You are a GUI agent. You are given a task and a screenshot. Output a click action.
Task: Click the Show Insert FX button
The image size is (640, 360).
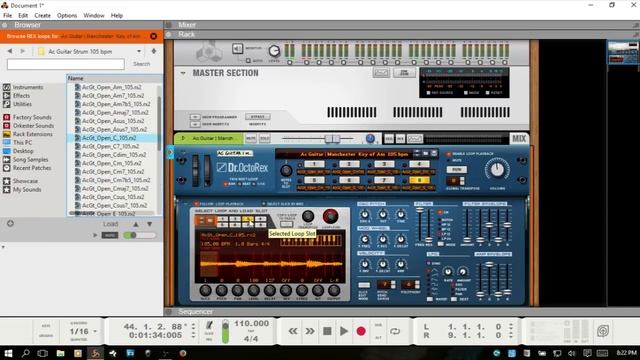[x=195, y=124]
